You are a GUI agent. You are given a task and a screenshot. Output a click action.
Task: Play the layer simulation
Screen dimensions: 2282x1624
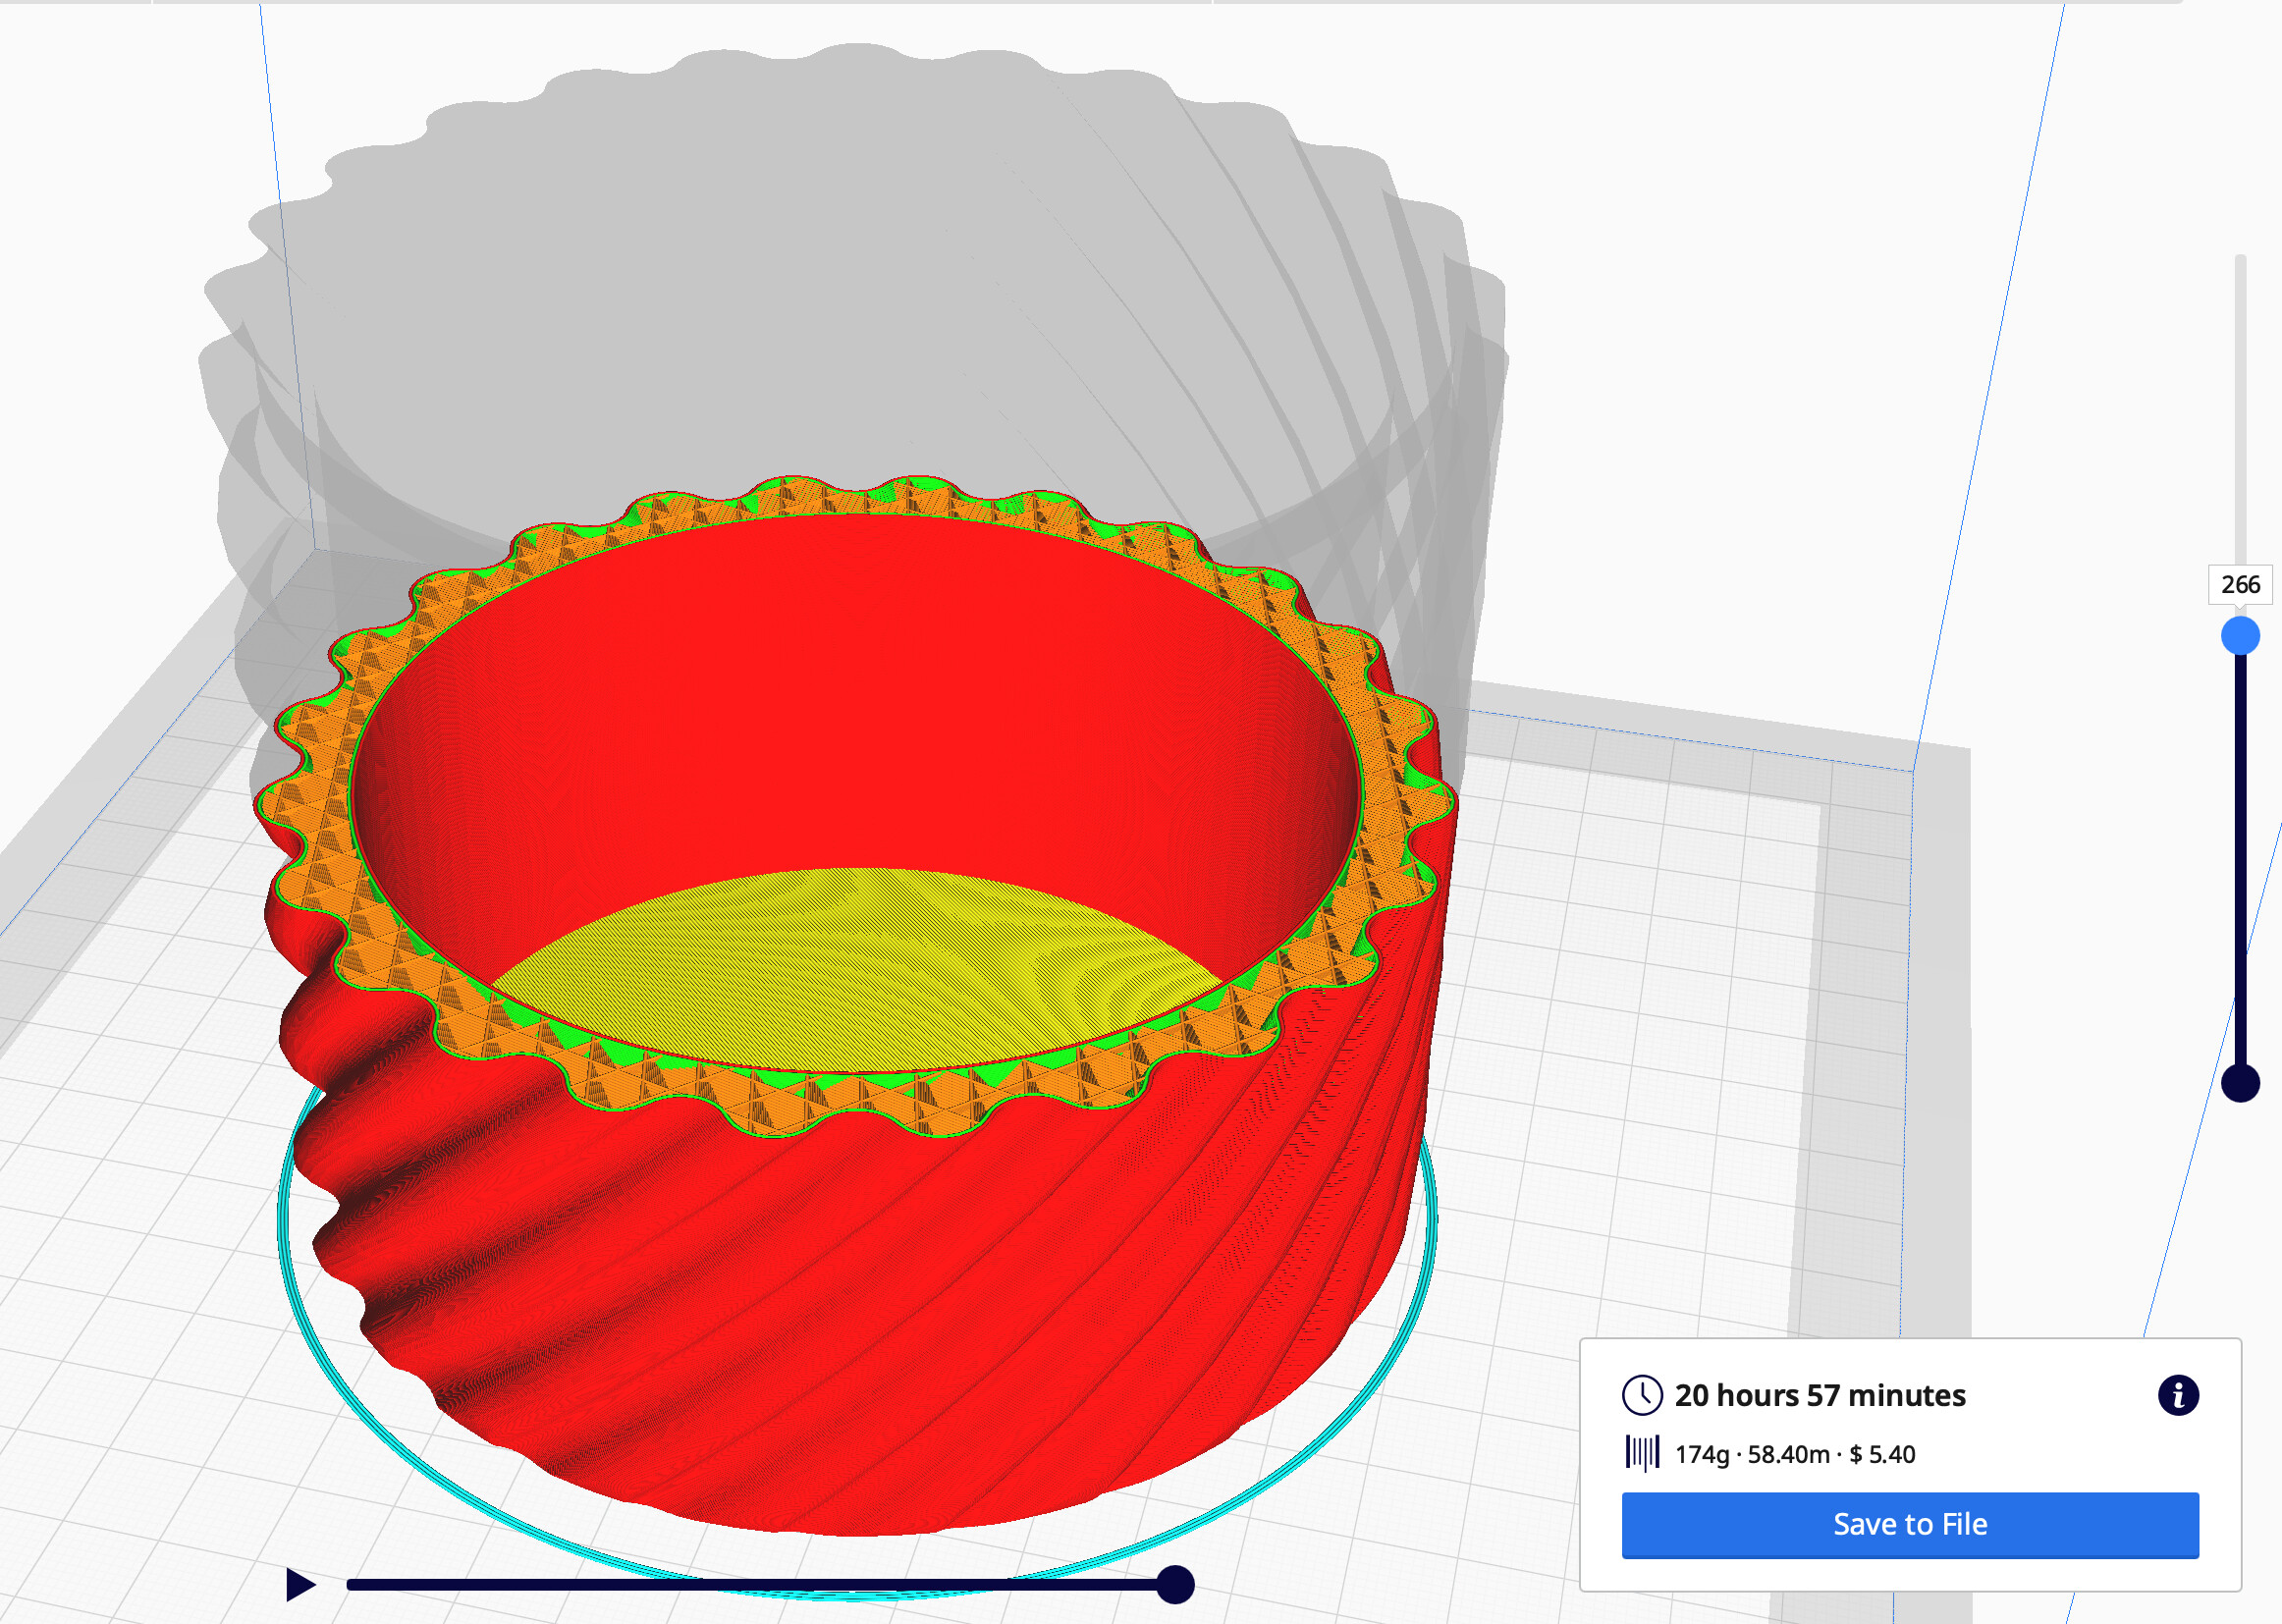pos(300,1584)
